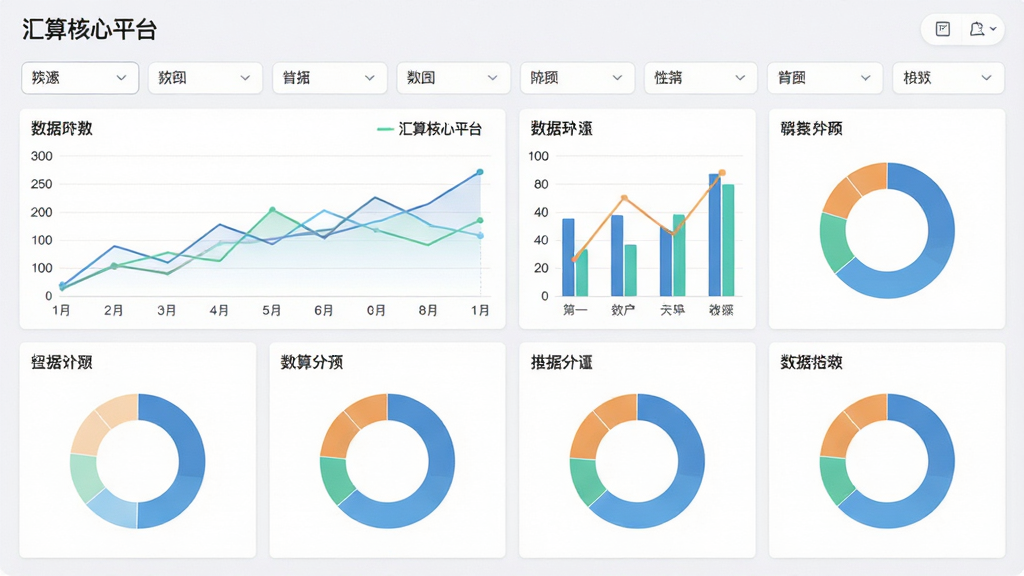Screen dimensions: 1024x576
Task: Select the 第一 category label under the bar chart
Action: (575, 310)
